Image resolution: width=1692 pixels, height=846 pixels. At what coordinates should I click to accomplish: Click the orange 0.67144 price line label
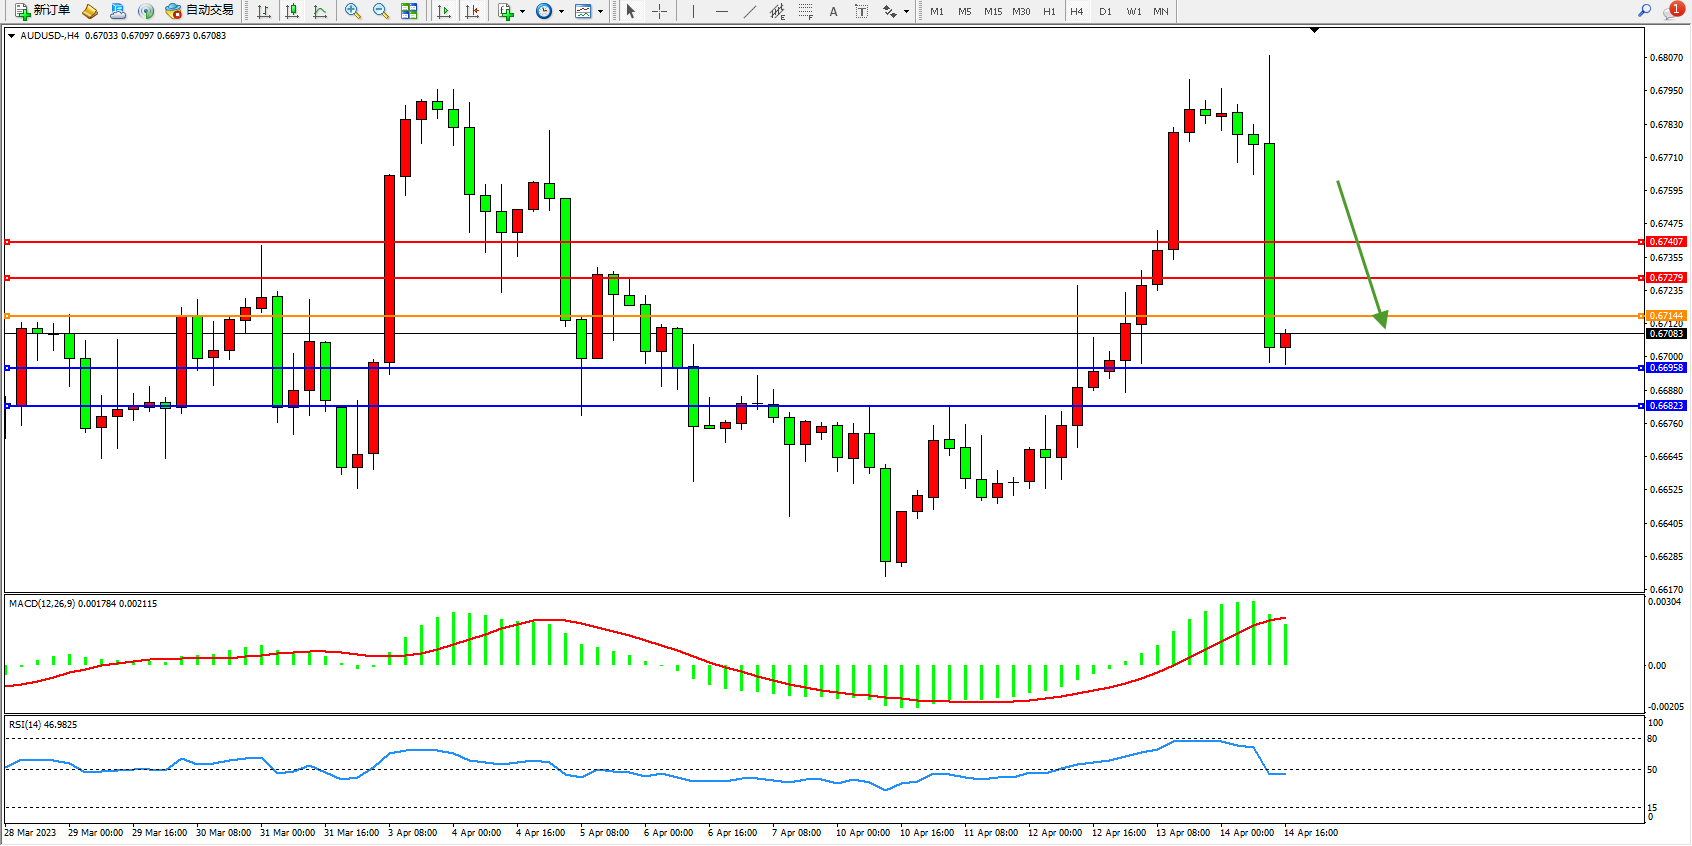coord(1666,316)
